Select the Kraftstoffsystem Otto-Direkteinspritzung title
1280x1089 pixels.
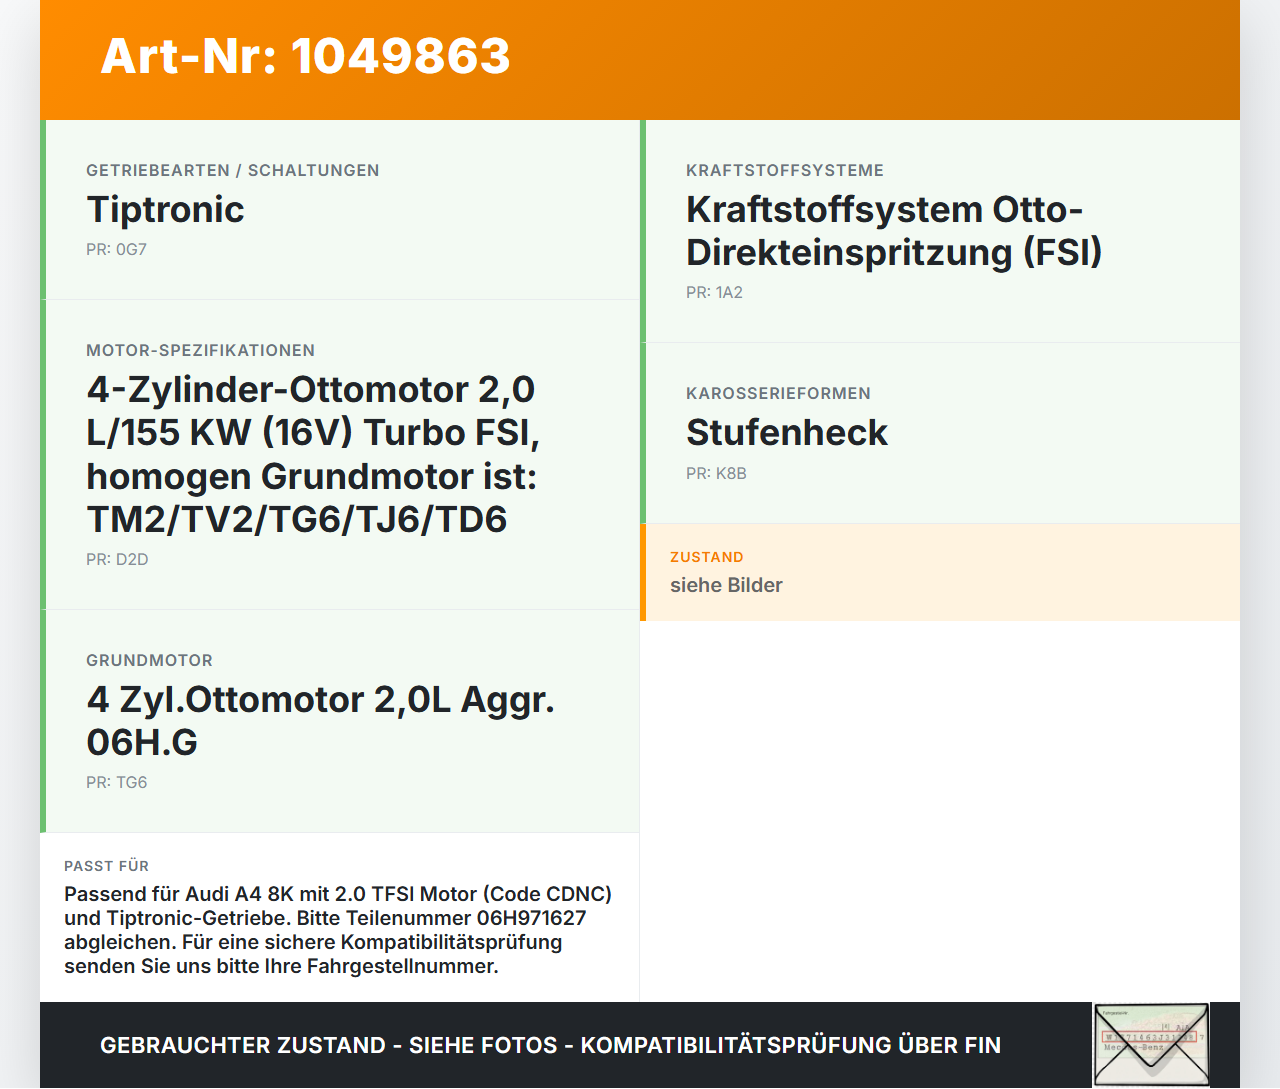tap(894, 230)
